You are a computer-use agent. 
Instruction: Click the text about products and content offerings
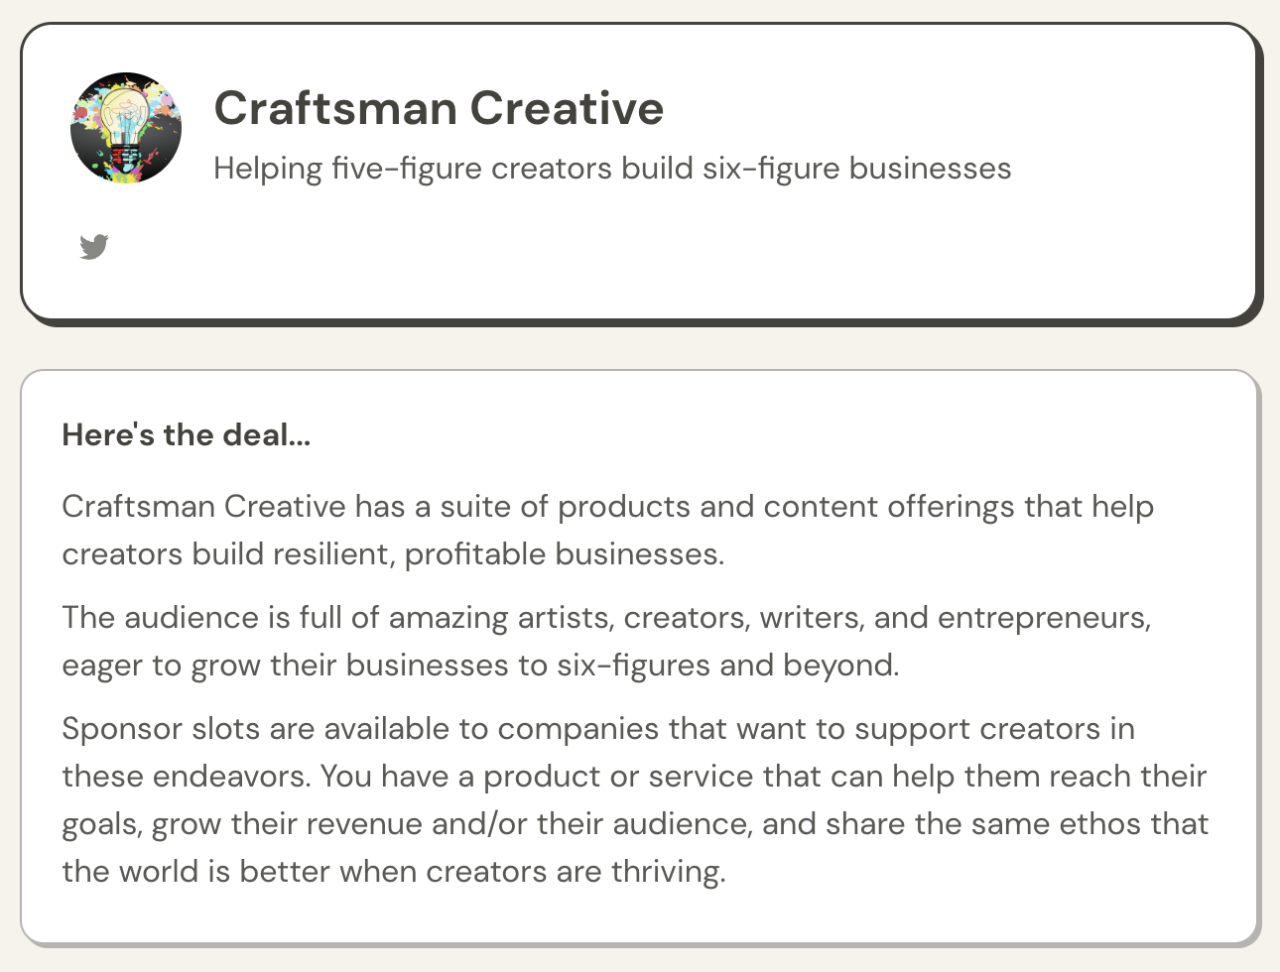tap(608, 529)
